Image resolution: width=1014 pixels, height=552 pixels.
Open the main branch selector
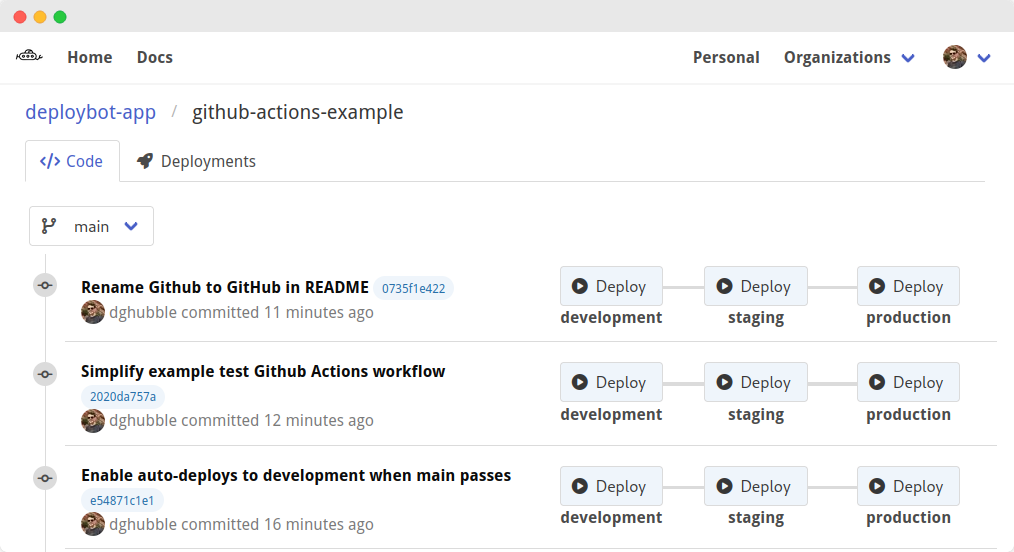(91, 226)
